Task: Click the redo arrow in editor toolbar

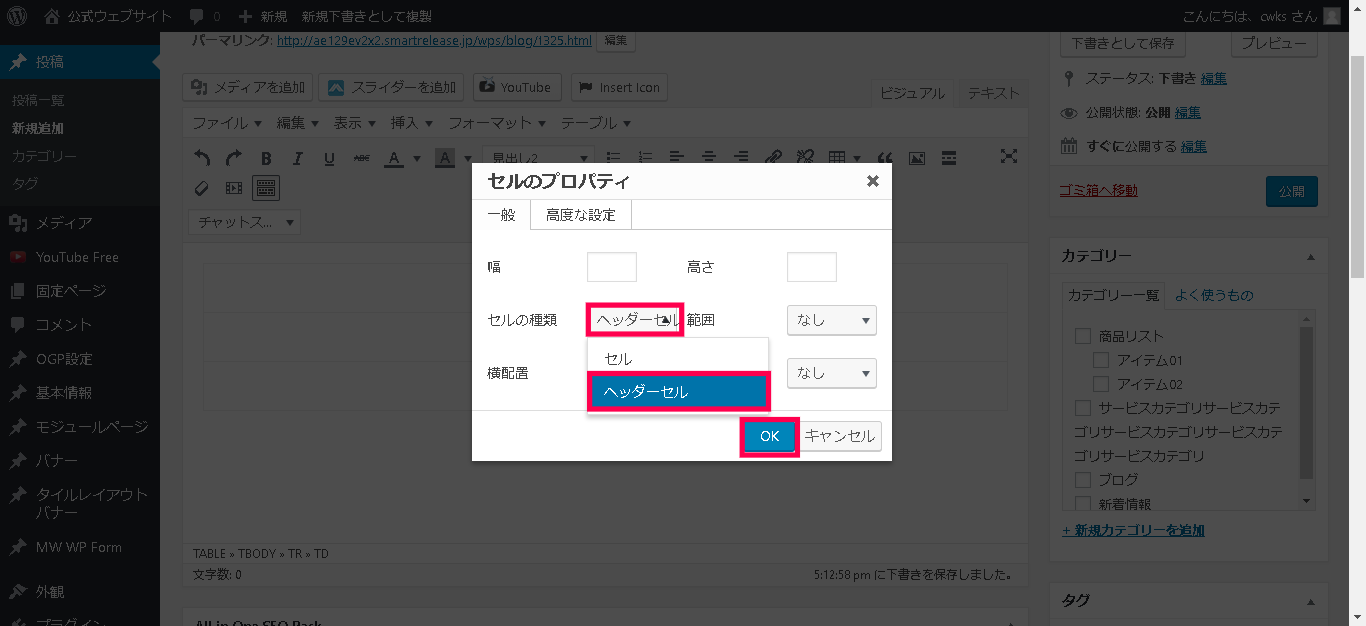Action: click(233, 158)
